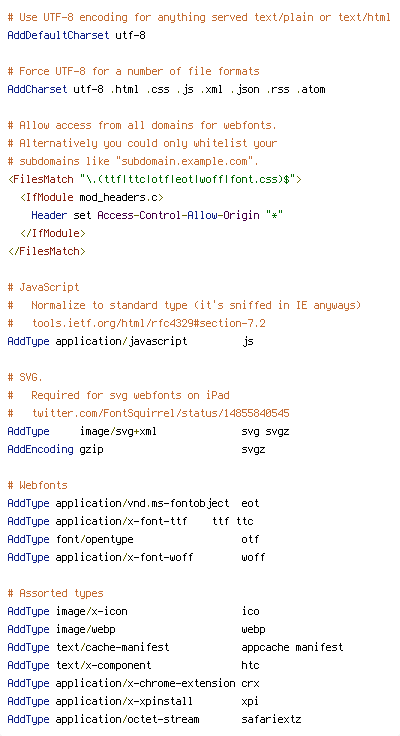Click the '# Webfonts' comment line
This screenshot has height=736, width=400.
[x=38, y=485]
